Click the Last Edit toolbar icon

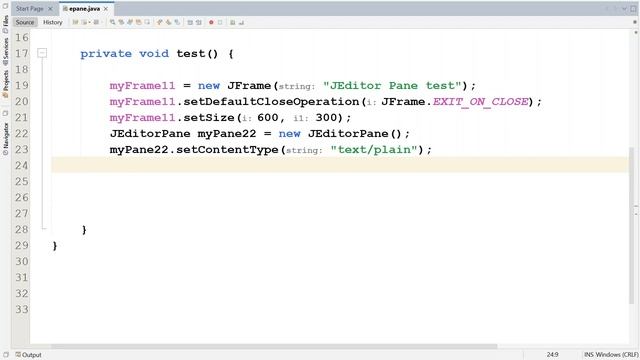click(x=75, y=22)
